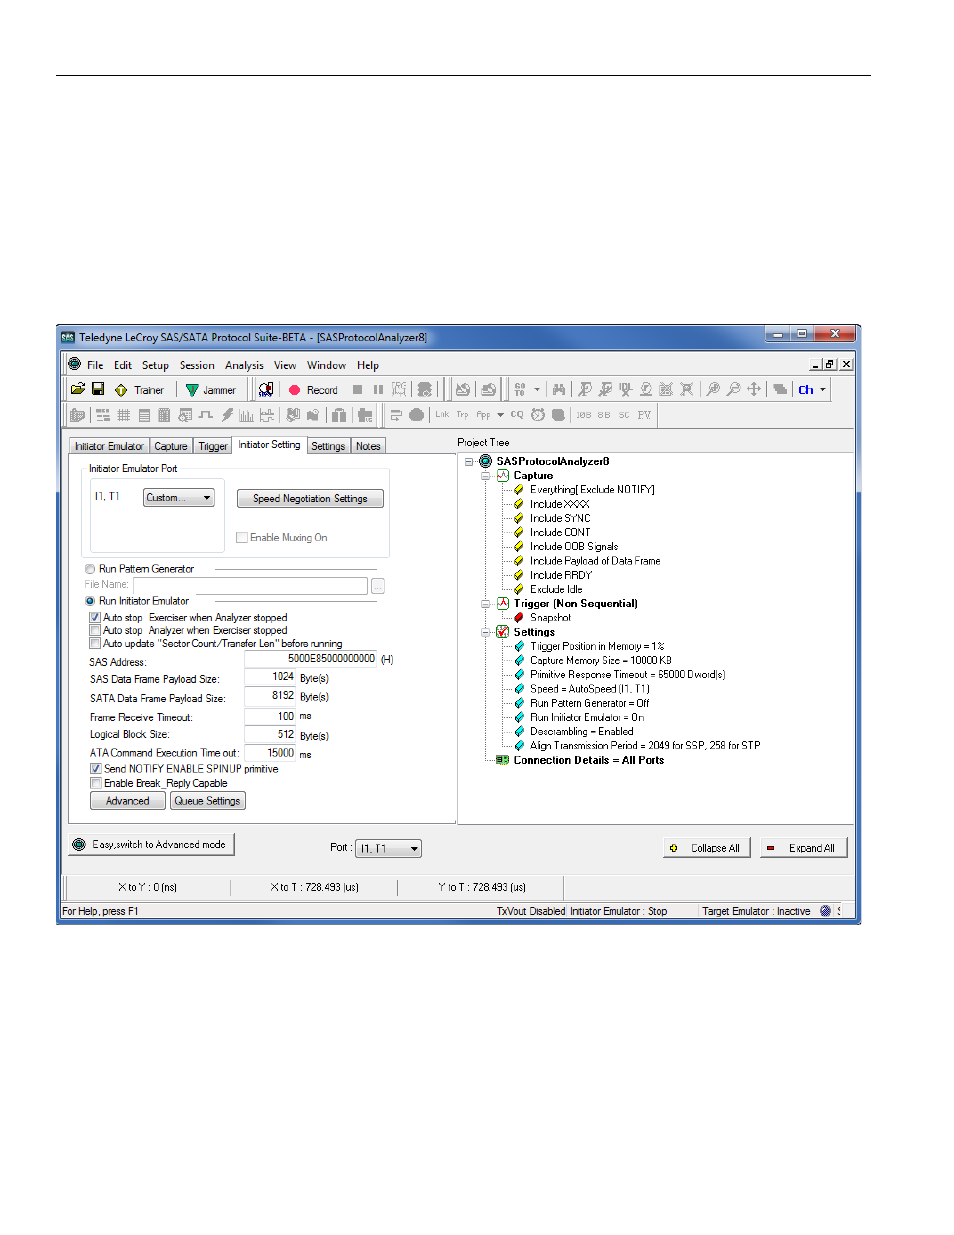This screenshot has height=1235, width=954.
Task: Click the Zoom In magnifier icon
Action: (x=713, y=389)
